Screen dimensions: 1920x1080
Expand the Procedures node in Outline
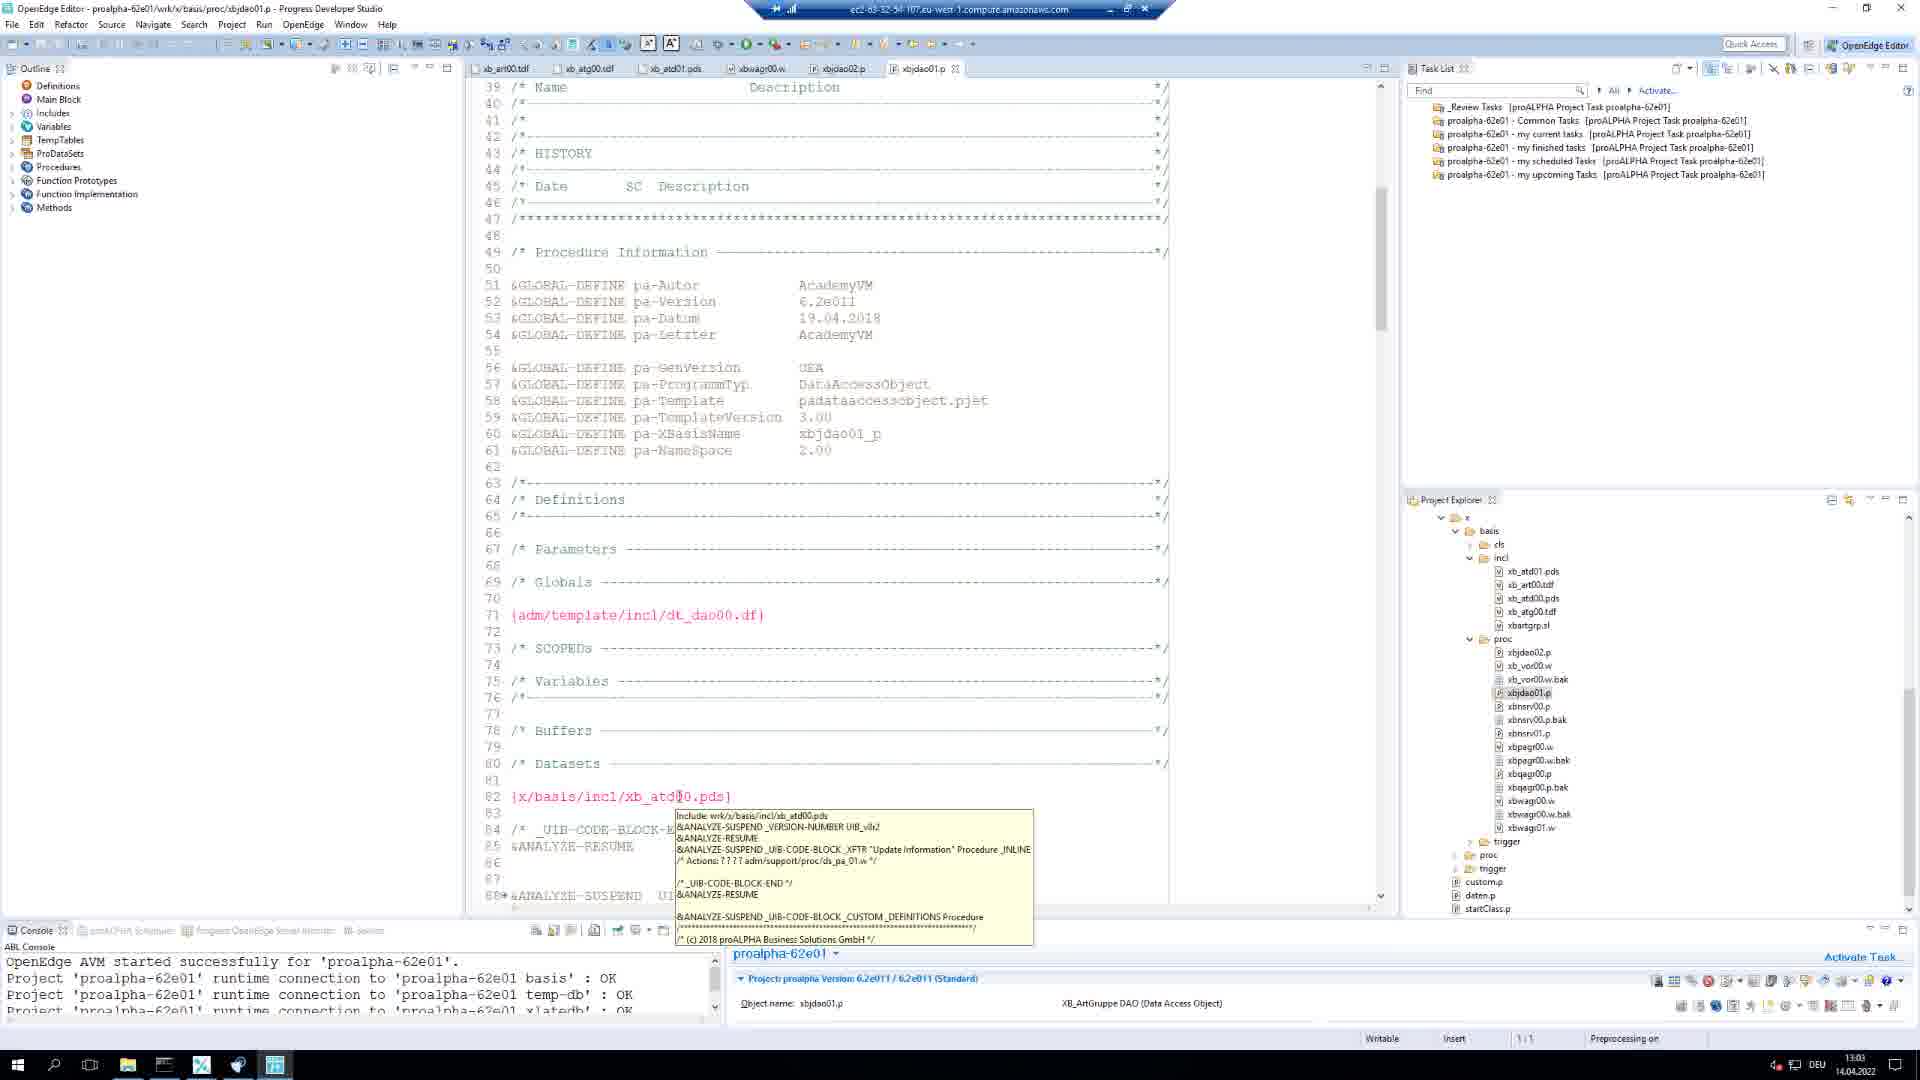click(x=12, y=168)
